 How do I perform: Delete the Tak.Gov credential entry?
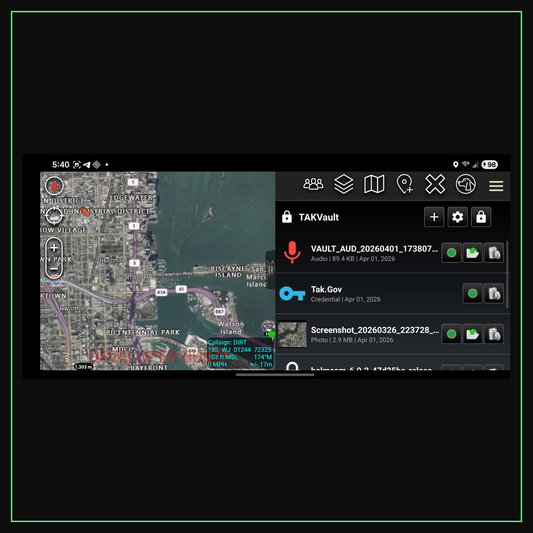click(494, 293)
